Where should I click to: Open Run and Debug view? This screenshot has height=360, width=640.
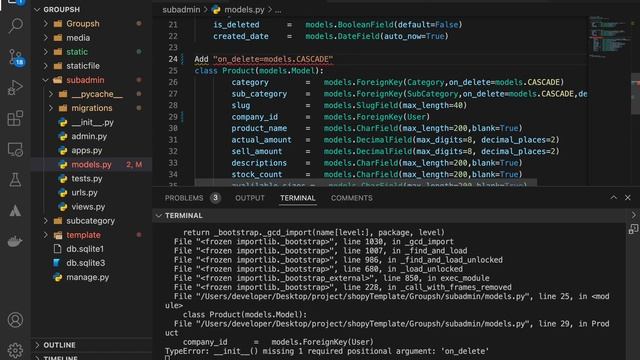16,87
